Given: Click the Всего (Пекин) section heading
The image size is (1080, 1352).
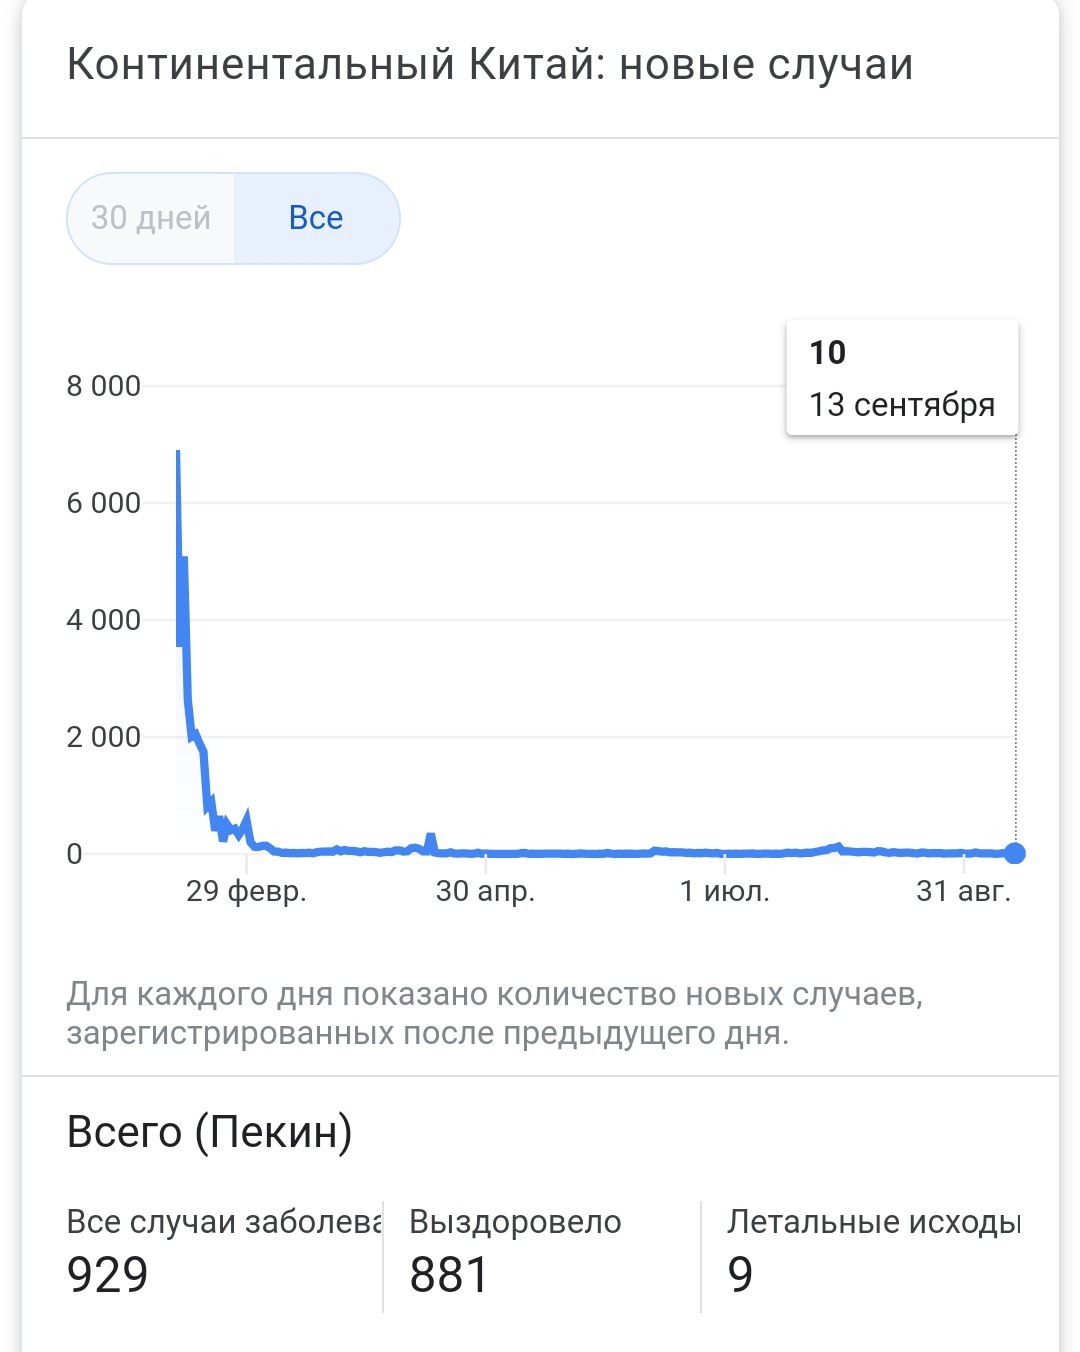Looking at the screenshot, I should tap(209, 1132).
